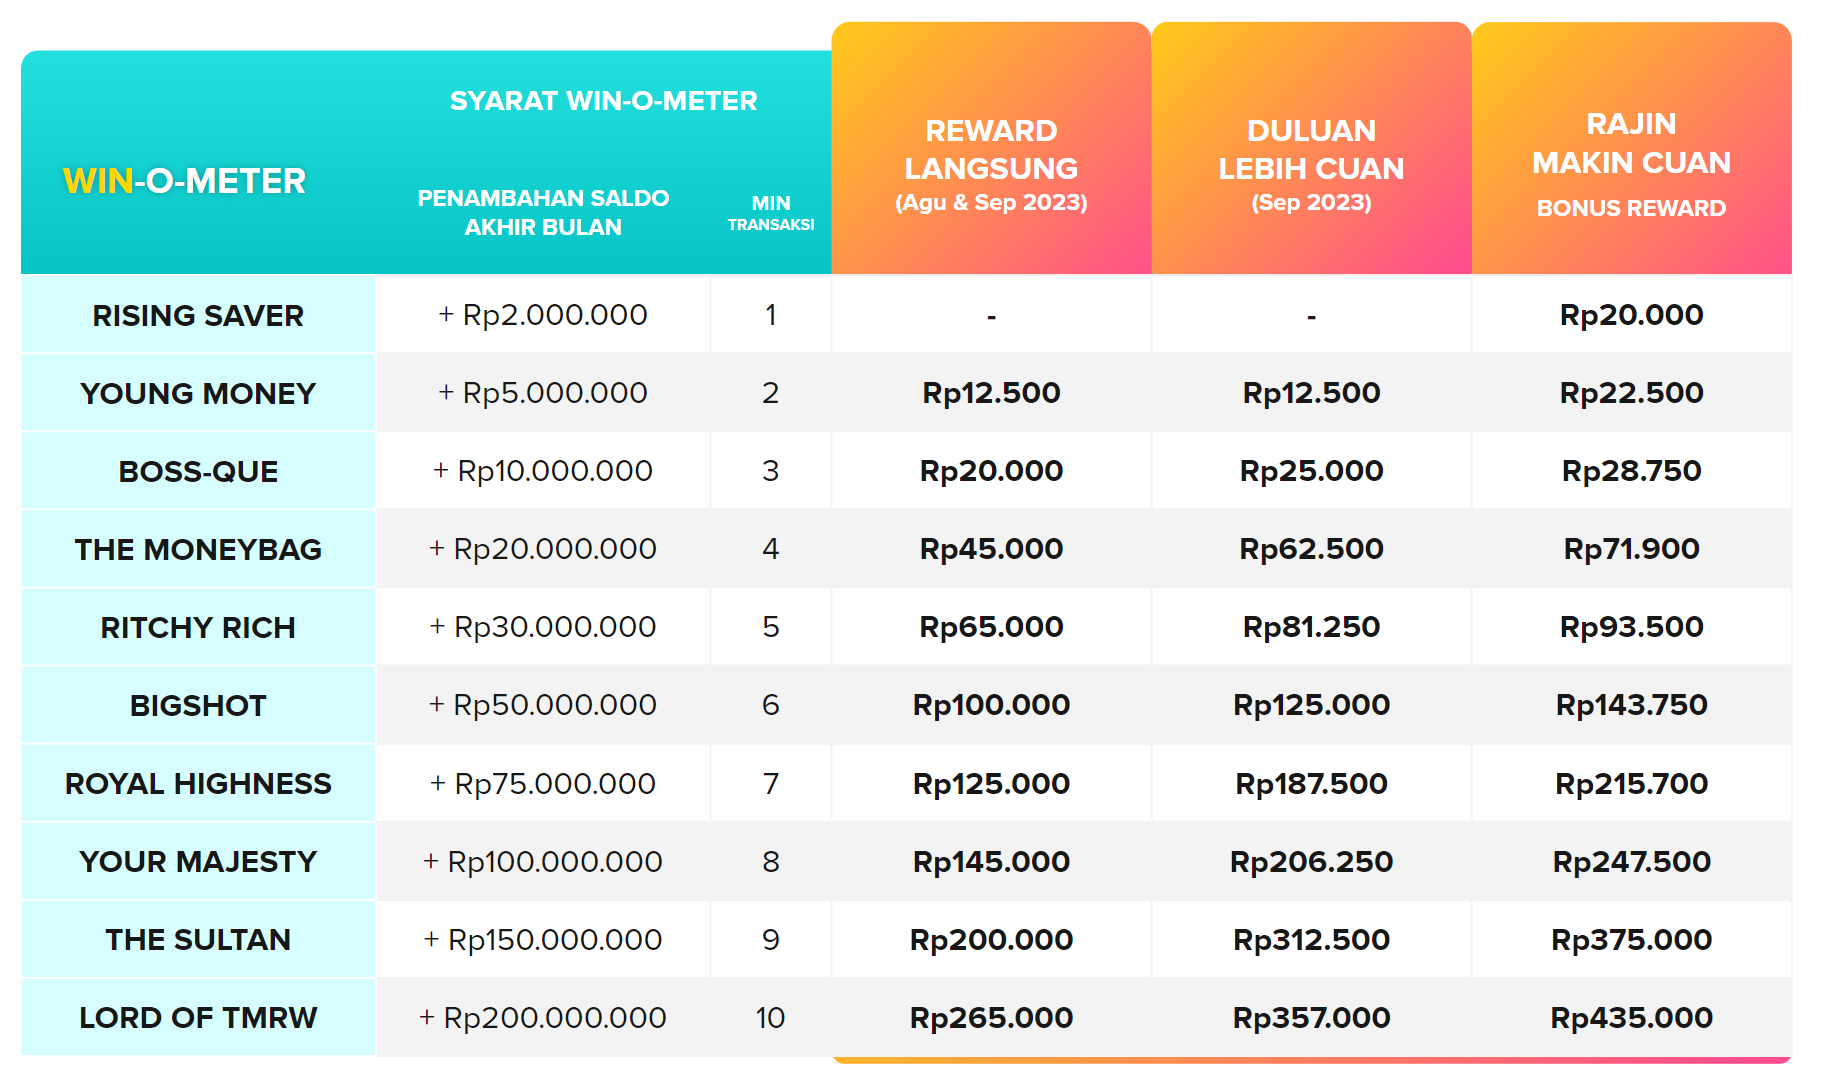This screenshot has height=1077, width=1825.
Task: Open the DULUAN LEBIH CUAN column header
Action: click(1311, 165)
